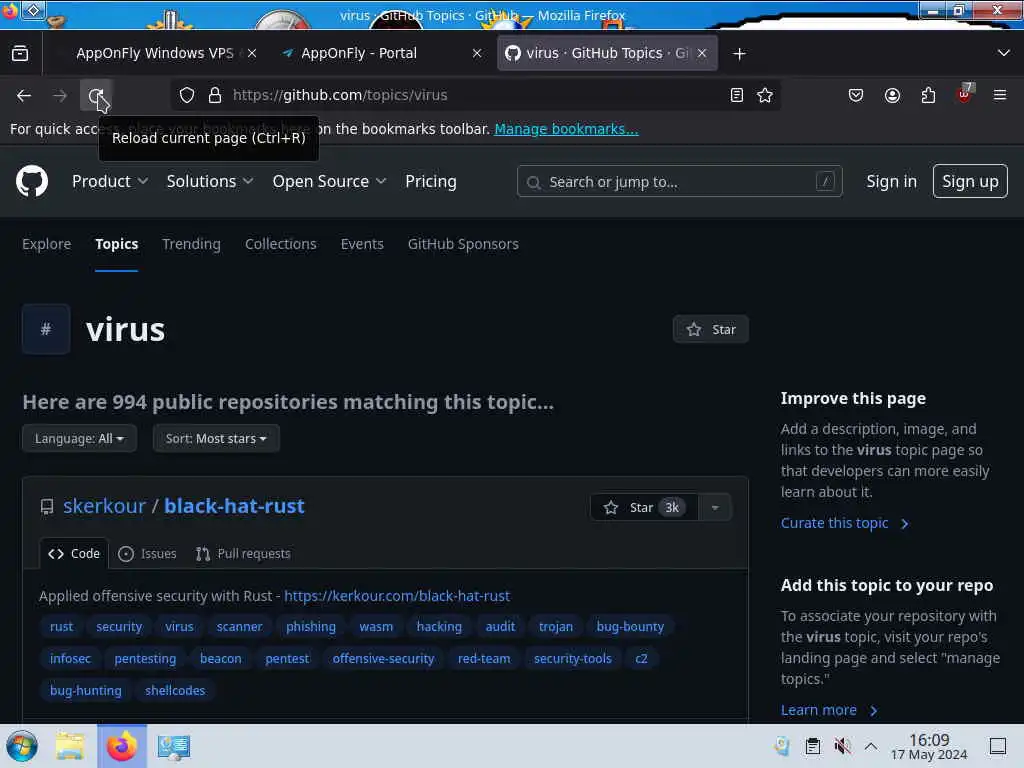This screenshot has width=1024, height=768.
Task: Close the AppOnFly - Portal tab
Action: (x=477, y=53)
